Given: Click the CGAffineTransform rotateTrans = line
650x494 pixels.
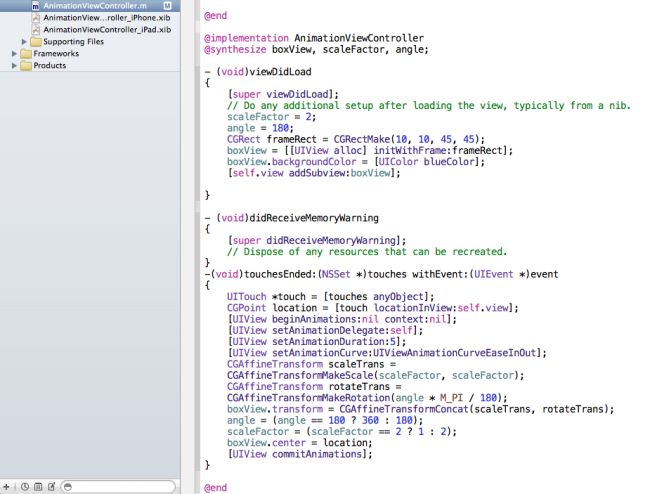Looking at the screenshot, I should [314, 387].
